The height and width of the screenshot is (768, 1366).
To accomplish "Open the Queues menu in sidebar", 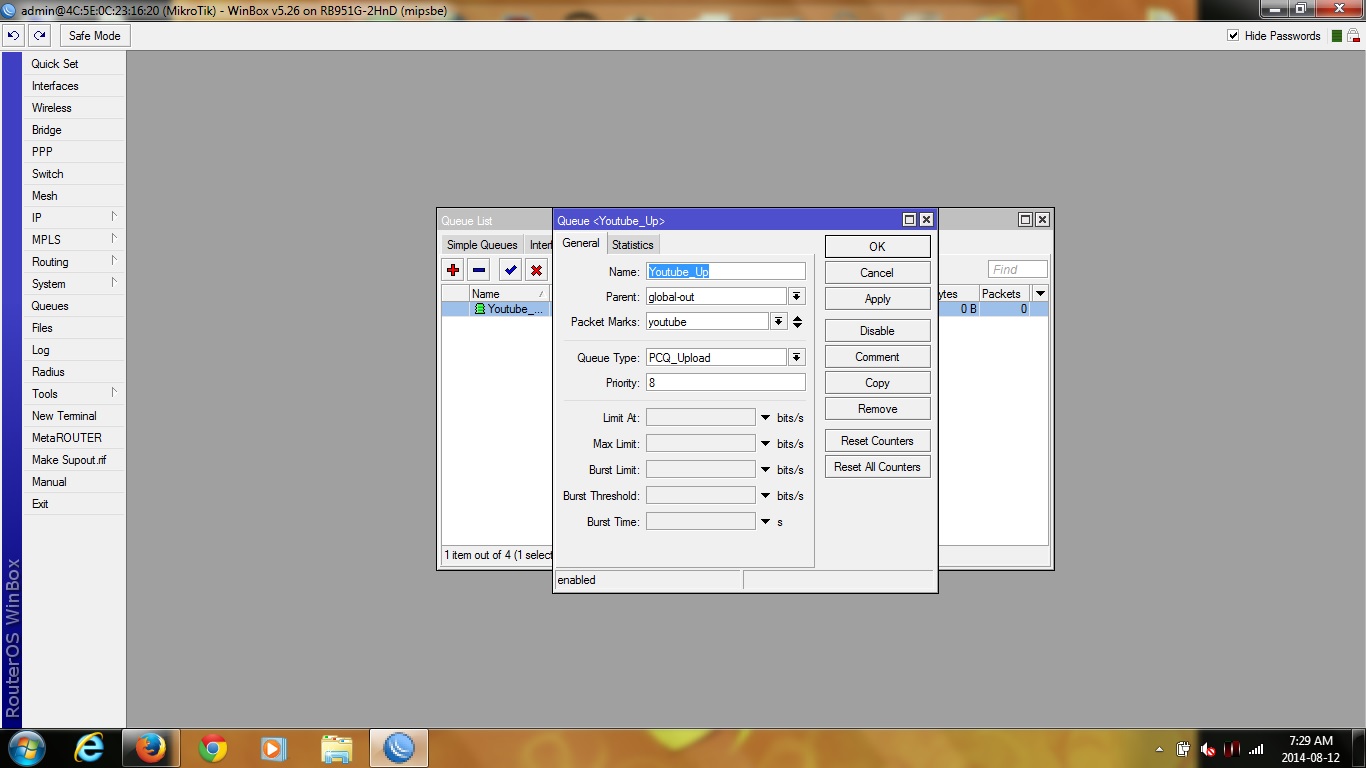I will coord(50,306).
